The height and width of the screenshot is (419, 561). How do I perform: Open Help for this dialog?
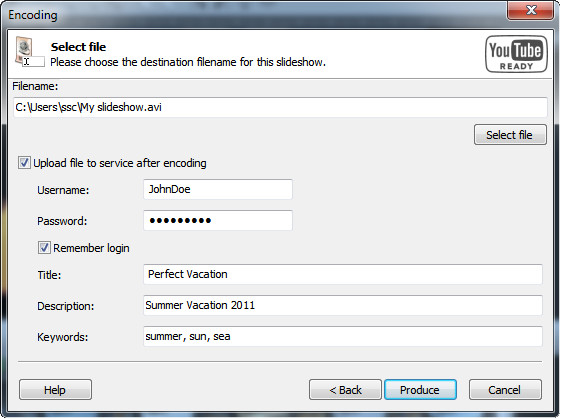coord(55,390)
